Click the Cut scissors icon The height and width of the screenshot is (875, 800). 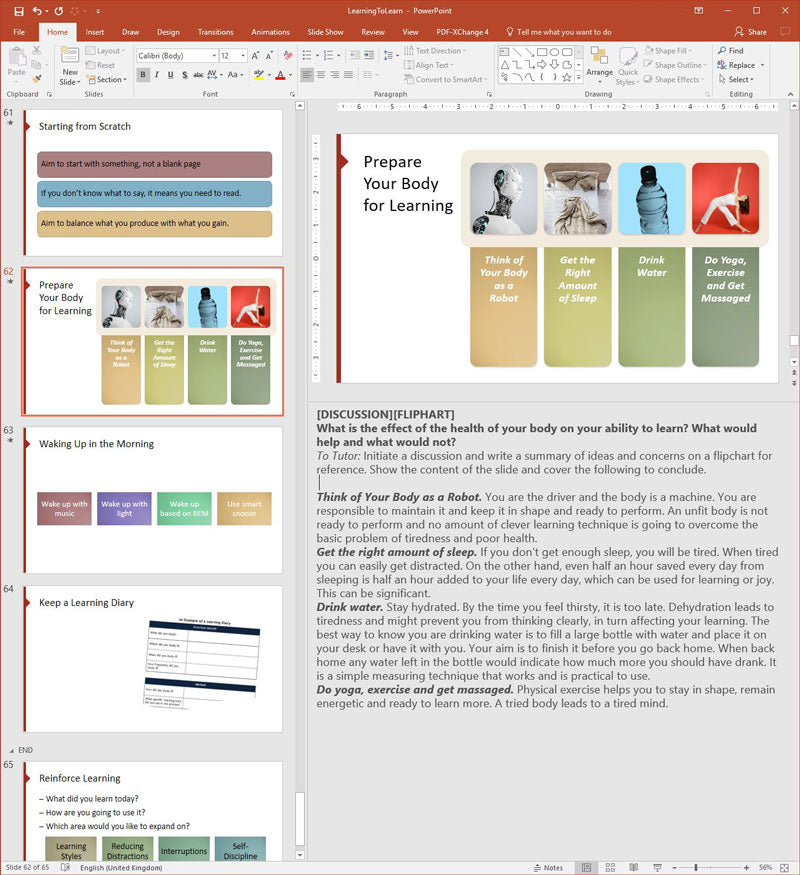click(36, 51)
